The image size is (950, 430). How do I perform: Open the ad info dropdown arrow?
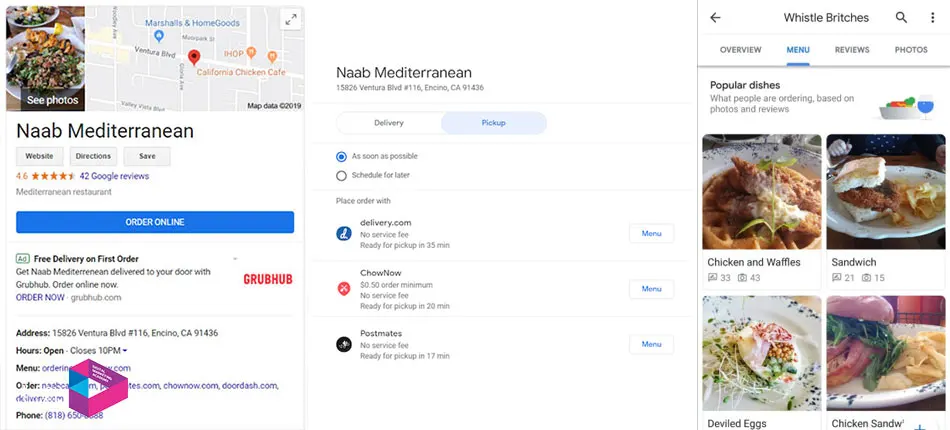[x=235, y=259]
